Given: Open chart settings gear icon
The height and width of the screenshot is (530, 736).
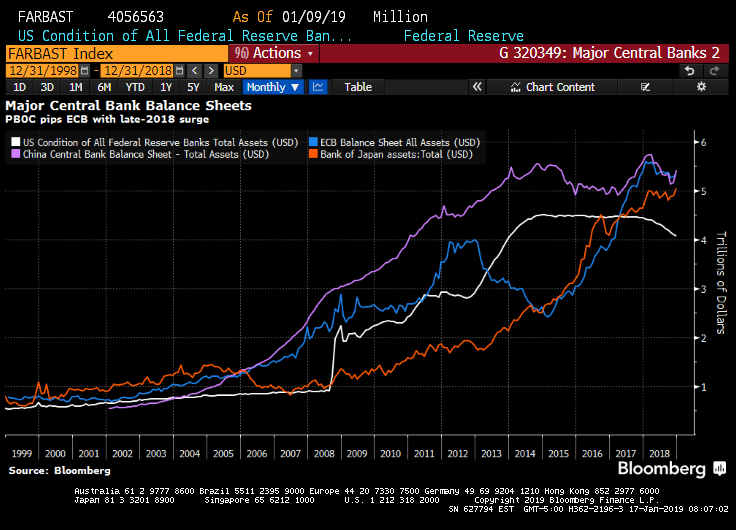Looking at the screenshot, I should pos(701,87).
